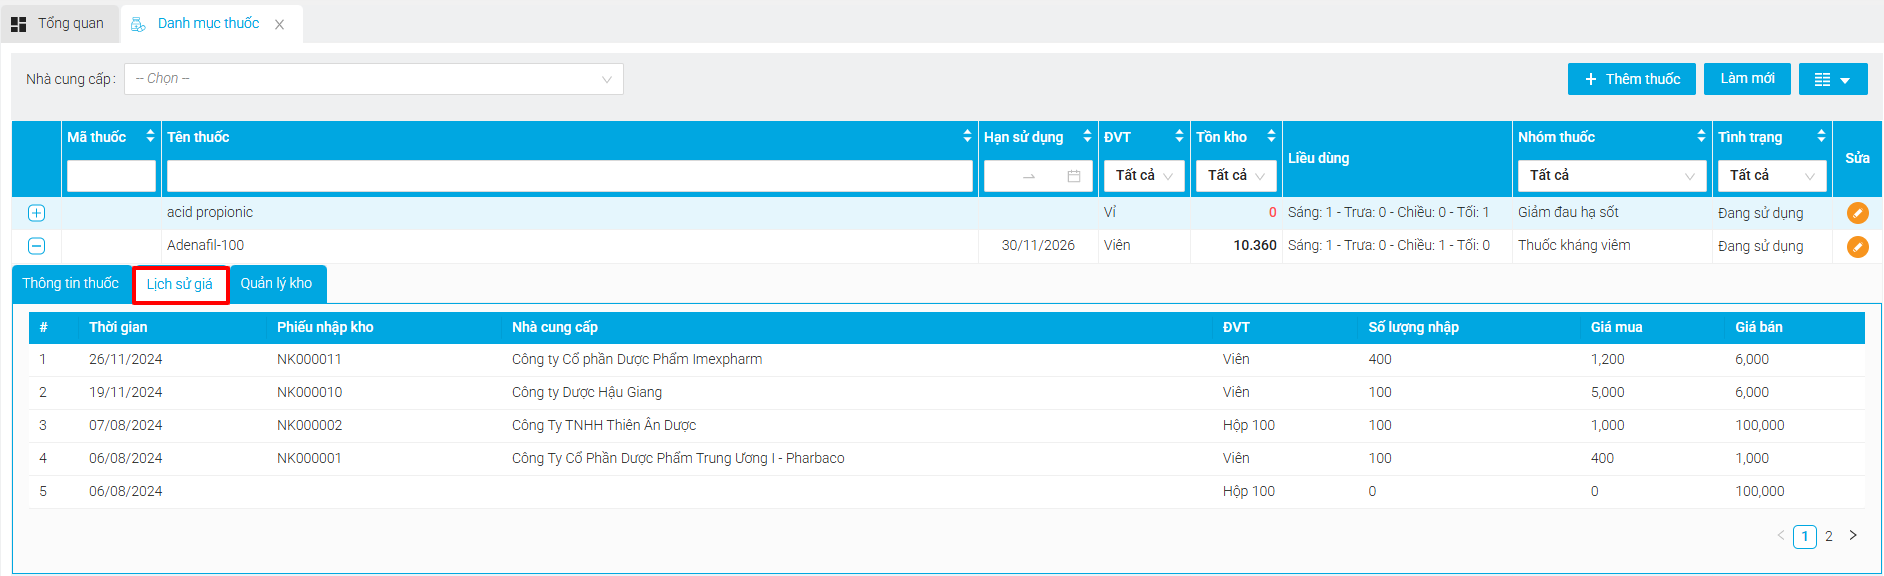Go to next page arrow
This screenshot has height=576, width=1884.
[x=1853, y=536]
